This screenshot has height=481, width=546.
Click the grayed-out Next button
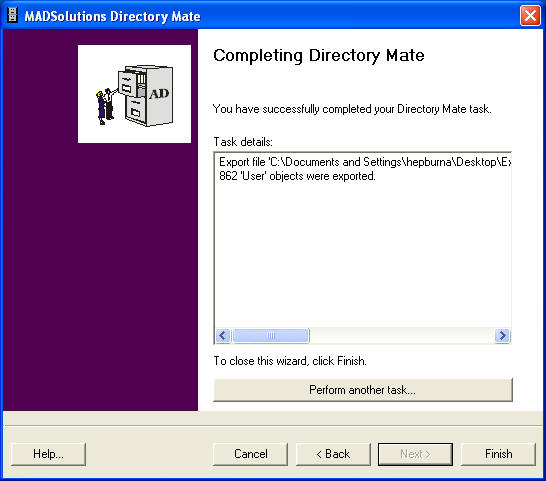415,454
